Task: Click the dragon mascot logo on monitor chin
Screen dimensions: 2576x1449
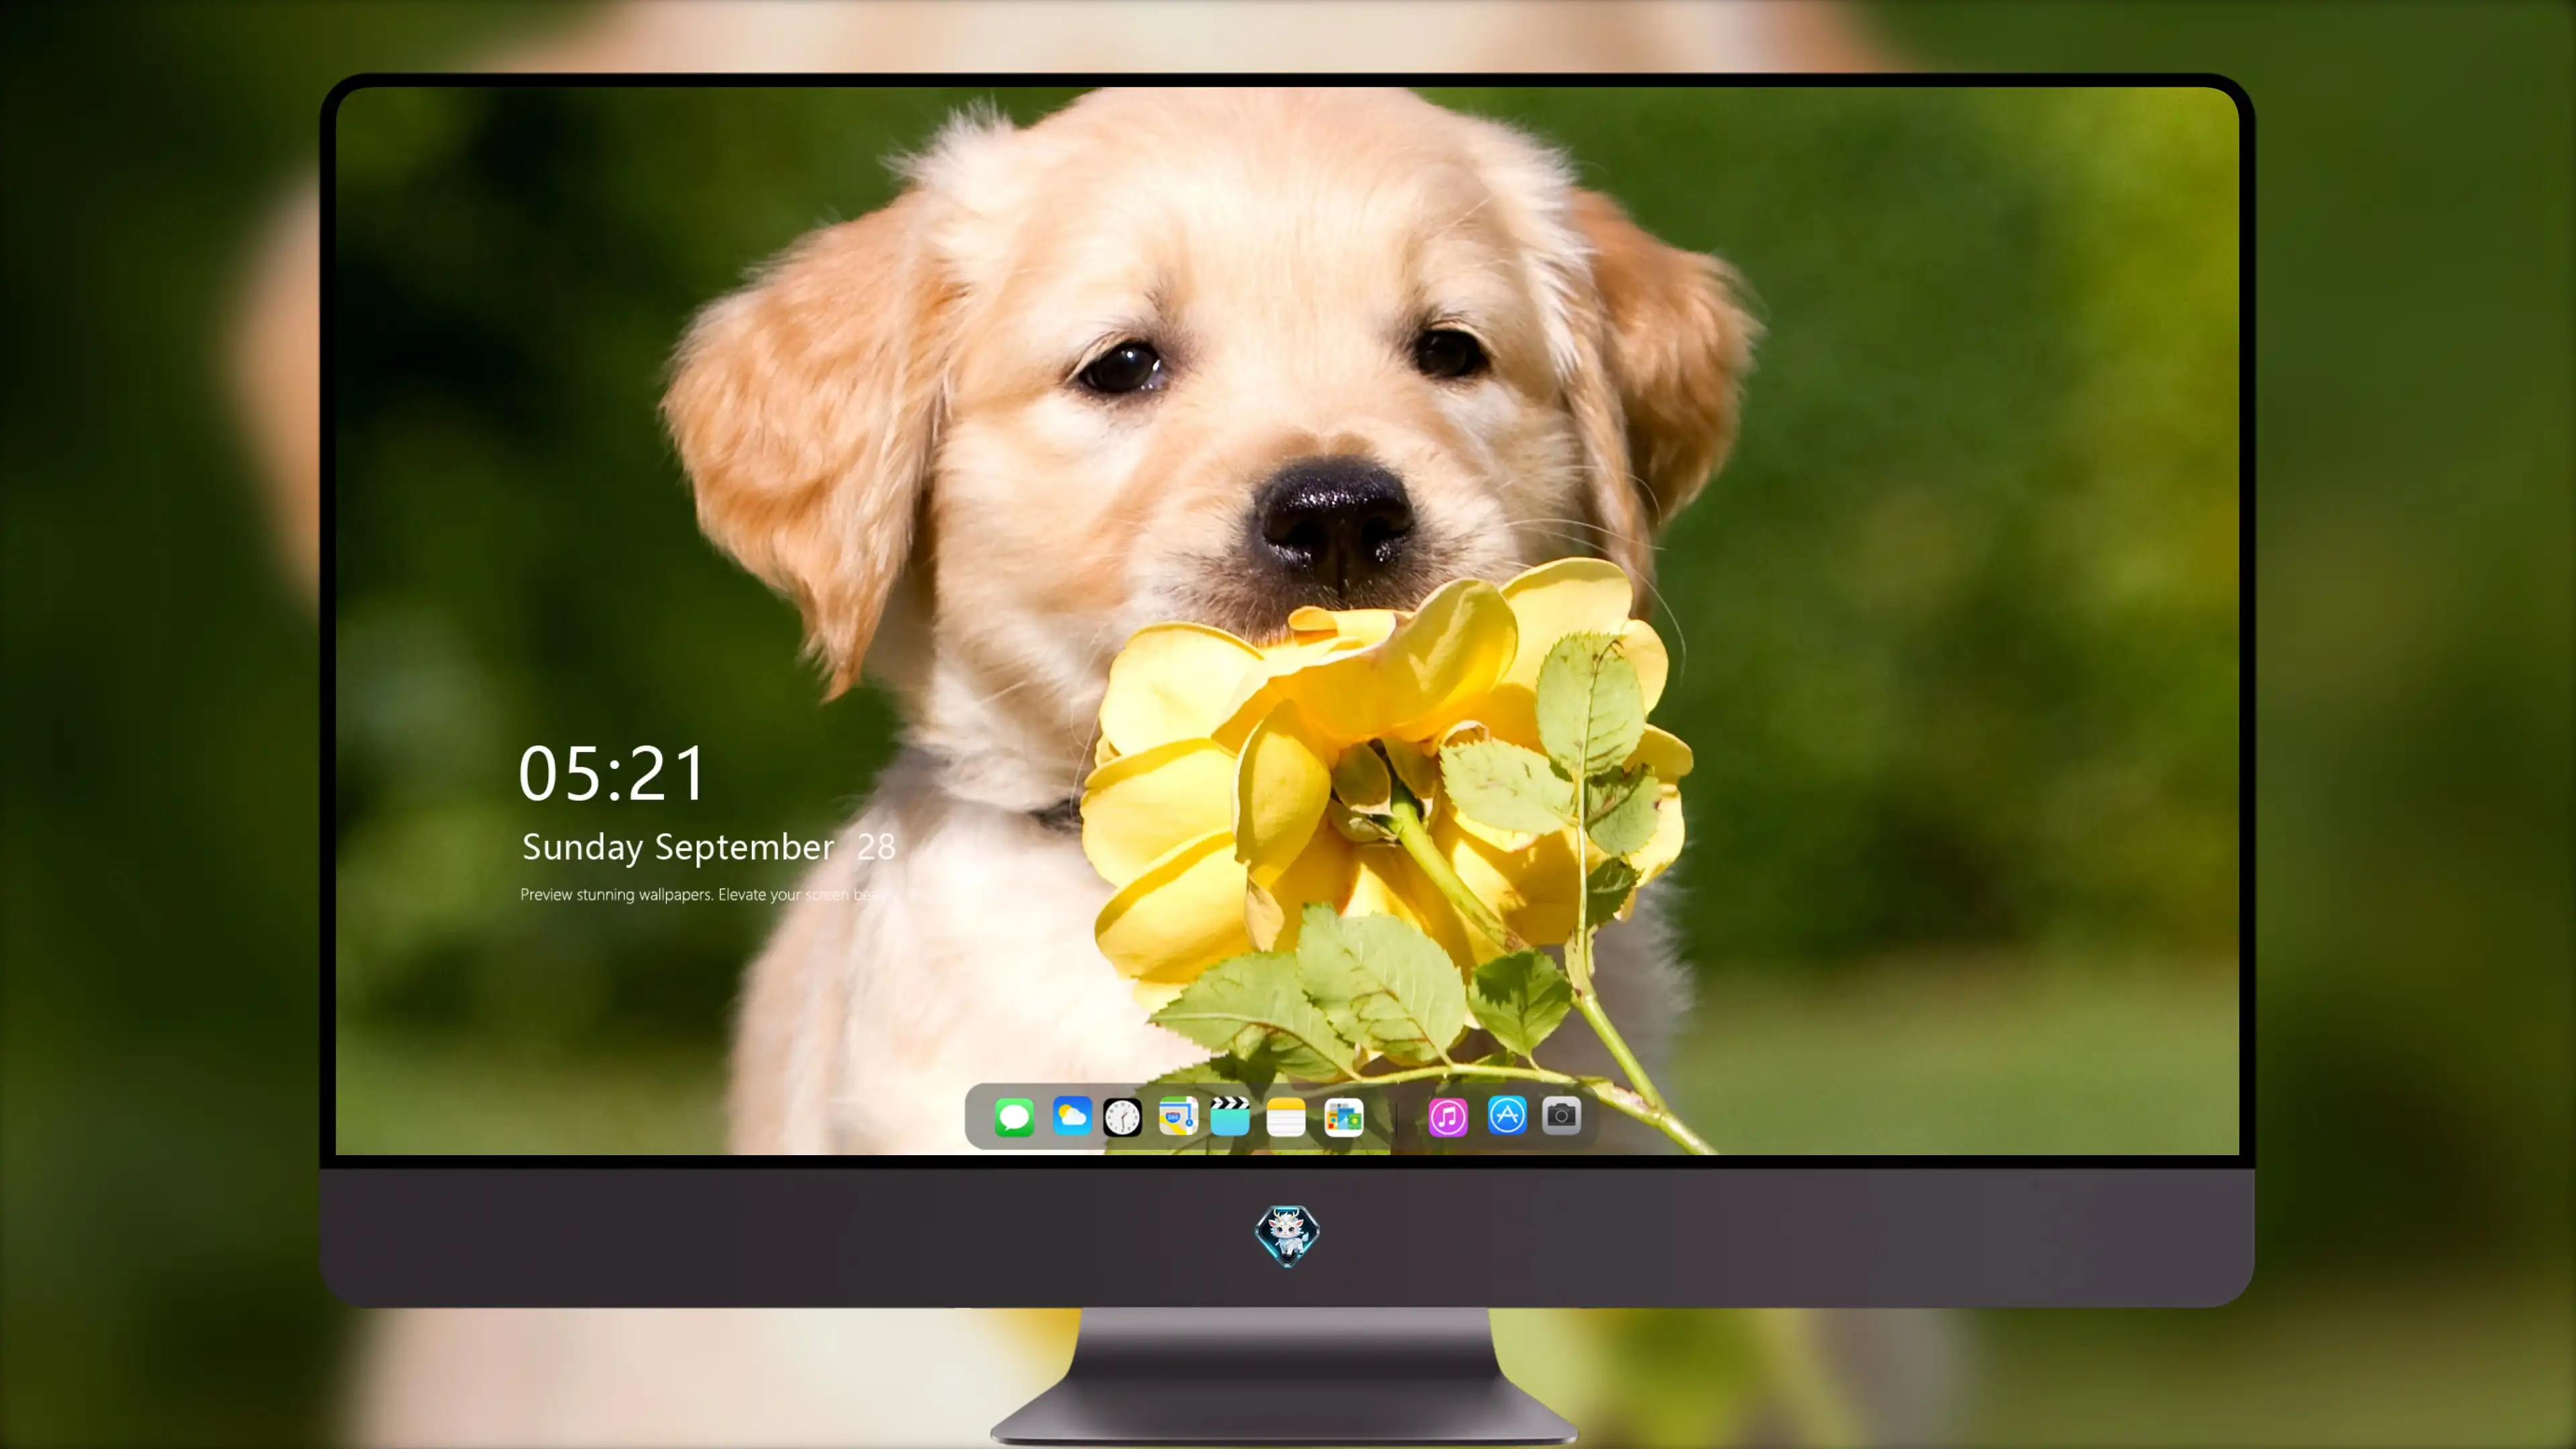Action: pos(1287,1236)
